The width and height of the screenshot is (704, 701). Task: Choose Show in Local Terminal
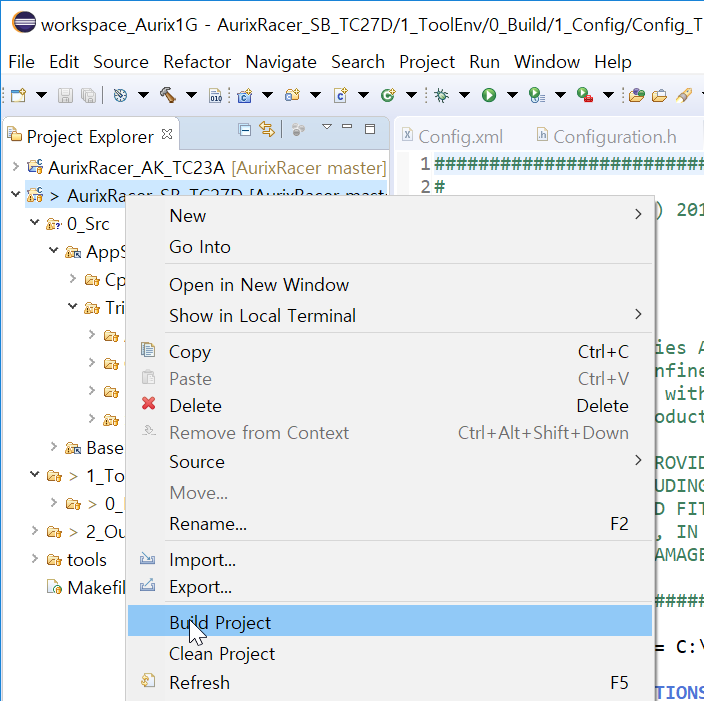point(390,316)
